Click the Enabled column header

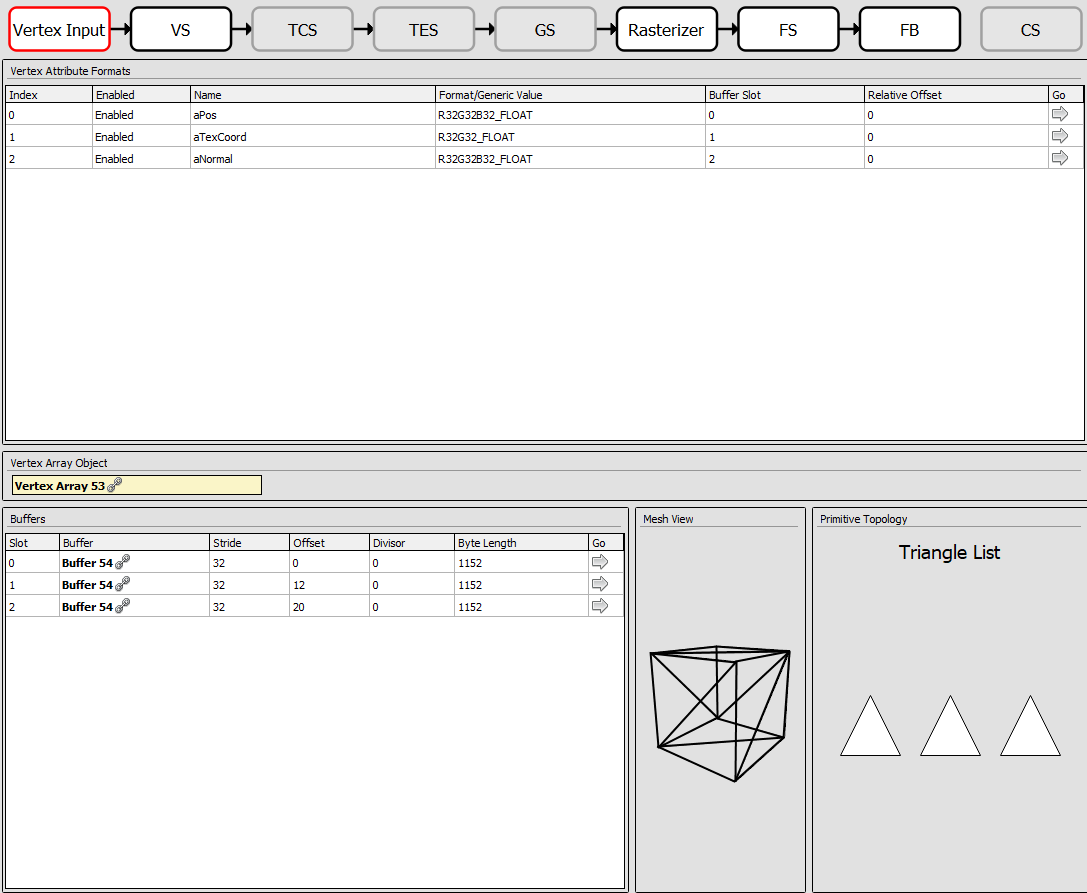click(x=141, y=95)
